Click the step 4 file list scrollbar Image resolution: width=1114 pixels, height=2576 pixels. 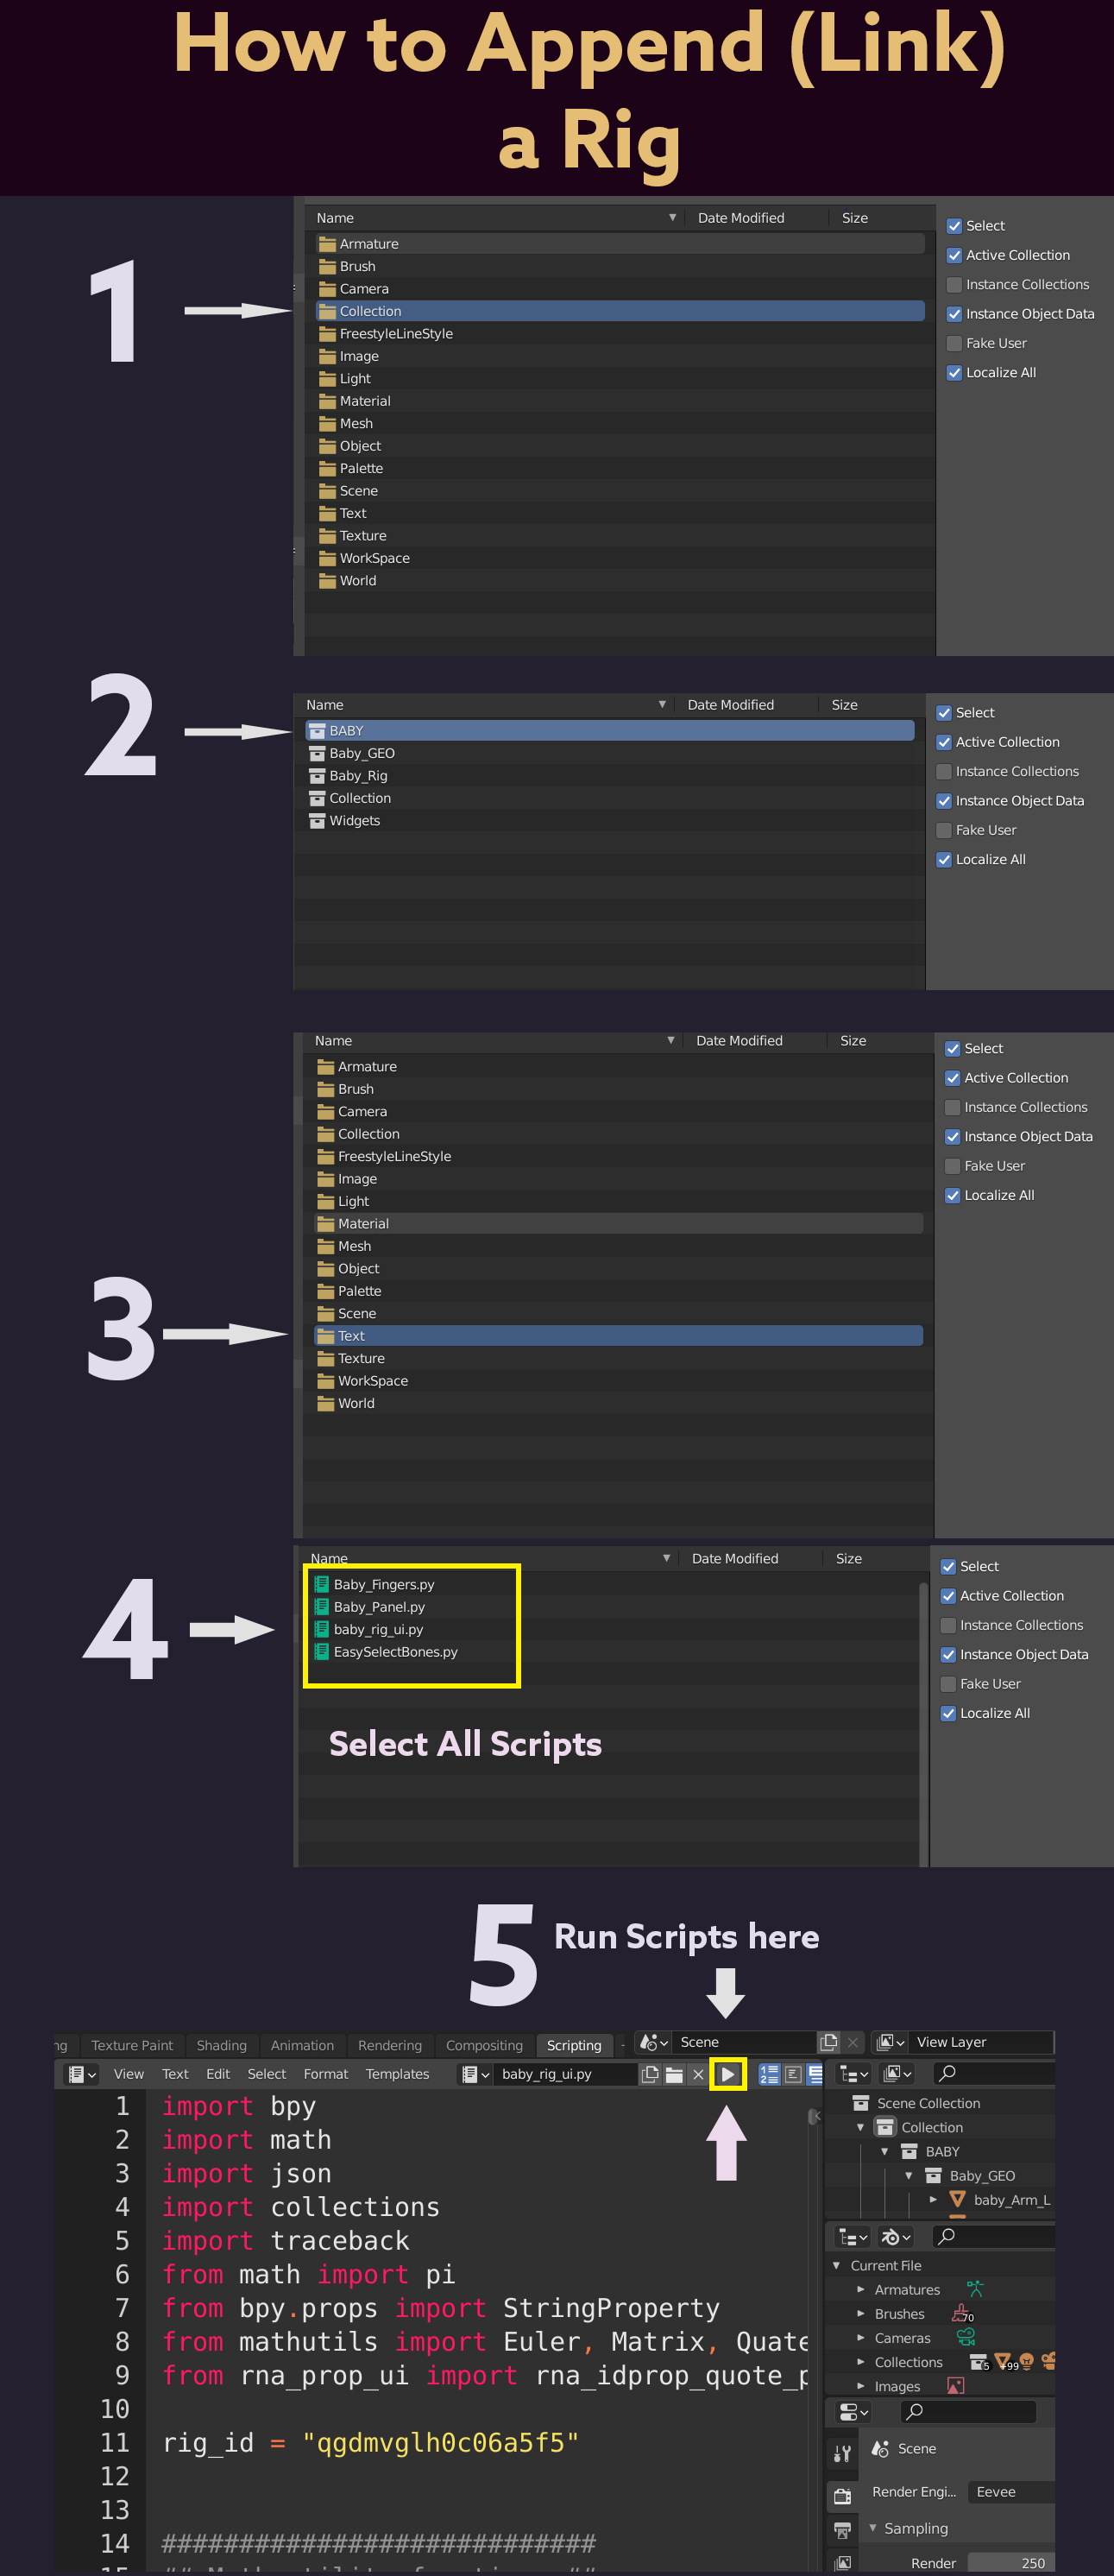pyautogui.click(x=923, y=1722)
